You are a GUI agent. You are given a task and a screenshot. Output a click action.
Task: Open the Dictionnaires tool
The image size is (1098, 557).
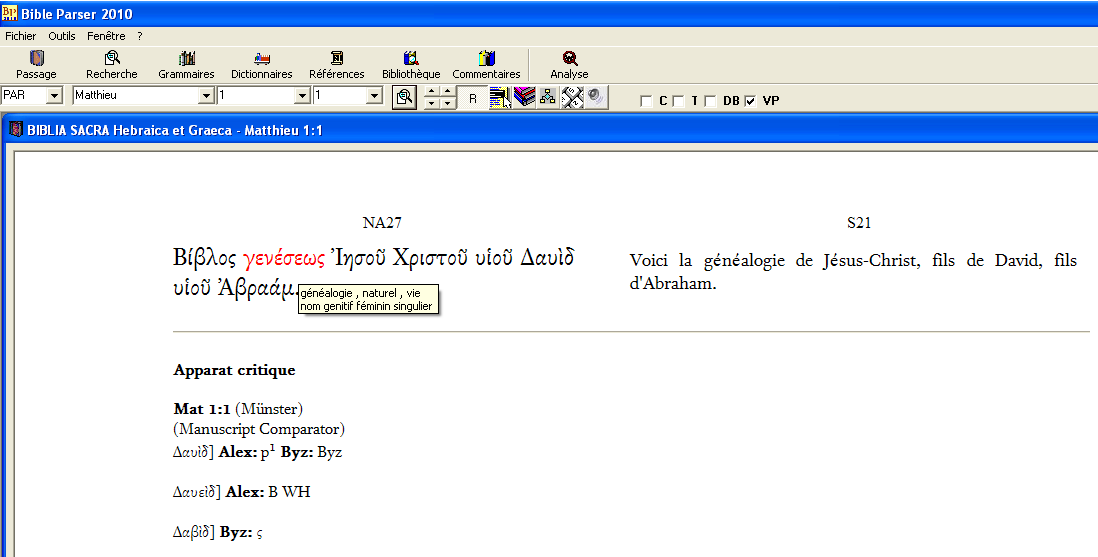(262, 65)
